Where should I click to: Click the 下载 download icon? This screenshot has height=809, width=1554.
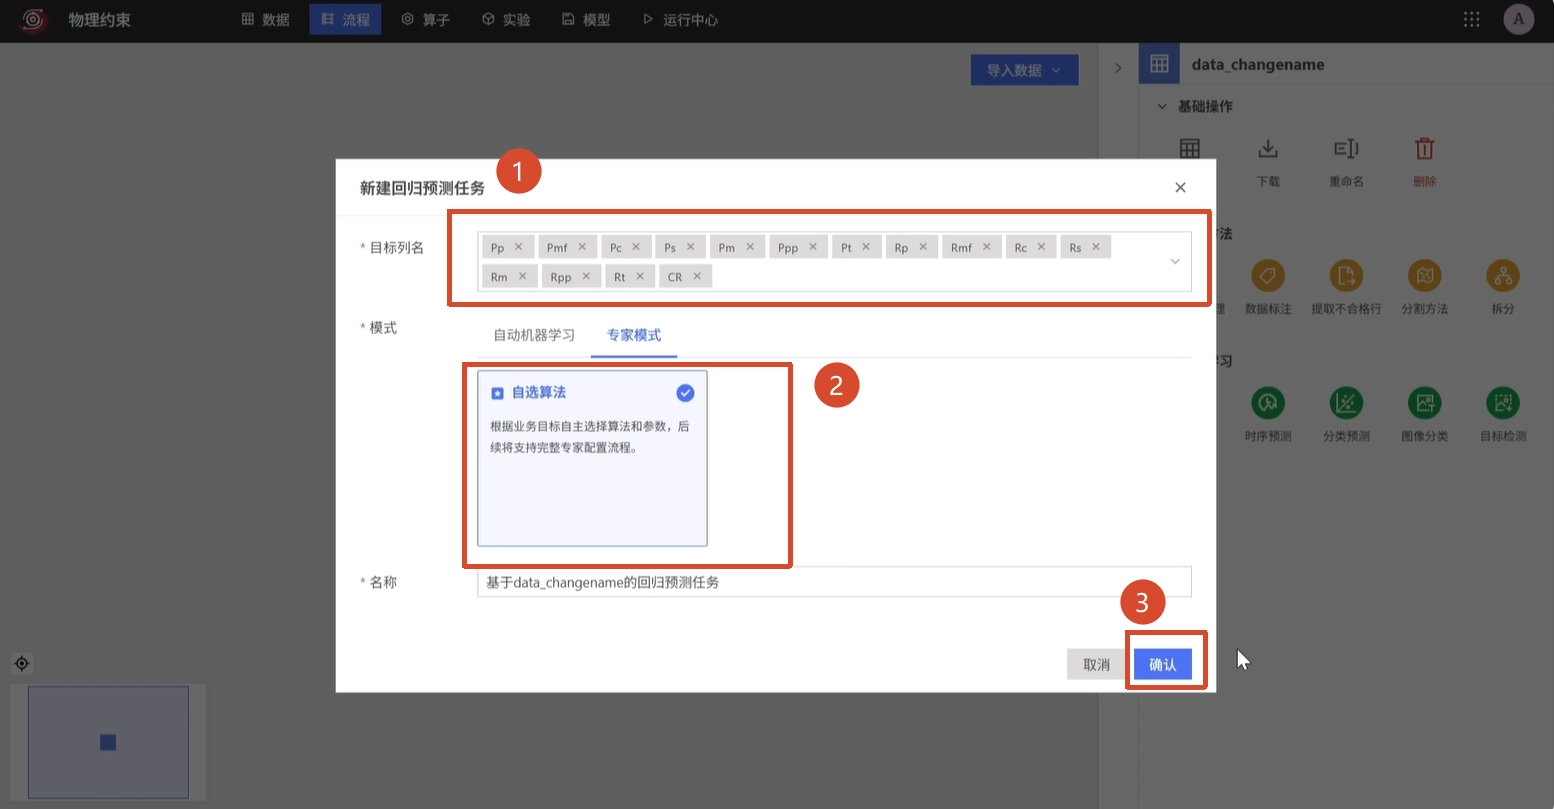pos(1268,149)
